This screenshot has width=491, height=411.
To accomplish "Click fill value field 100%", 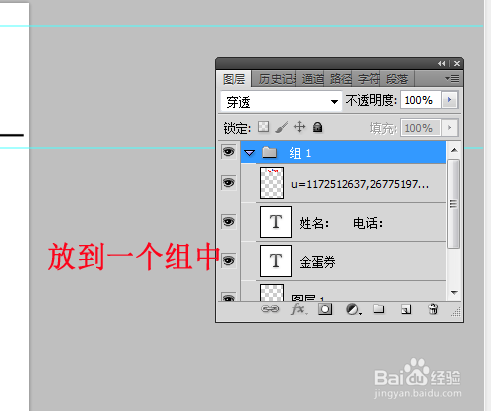I will tap(421, 128).
